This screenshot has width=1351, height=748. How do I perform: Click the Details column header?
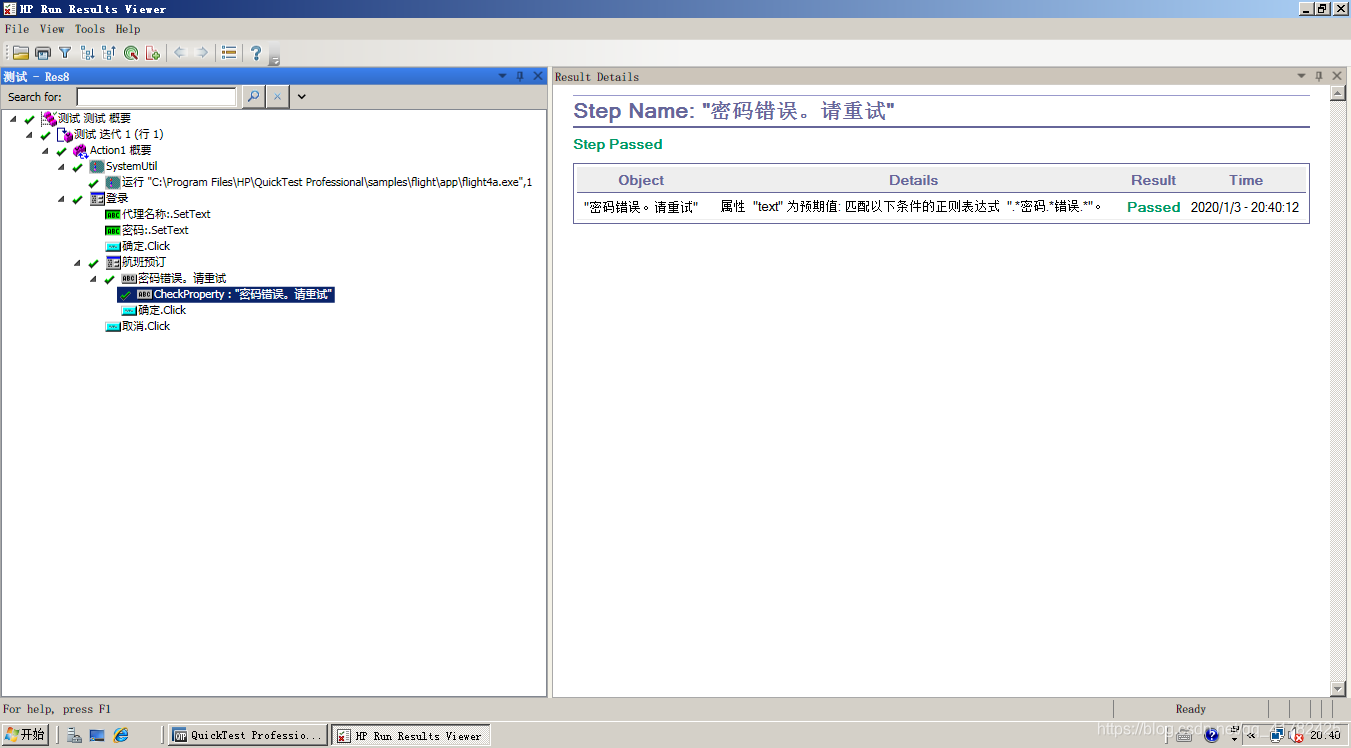tap(914, 180)
